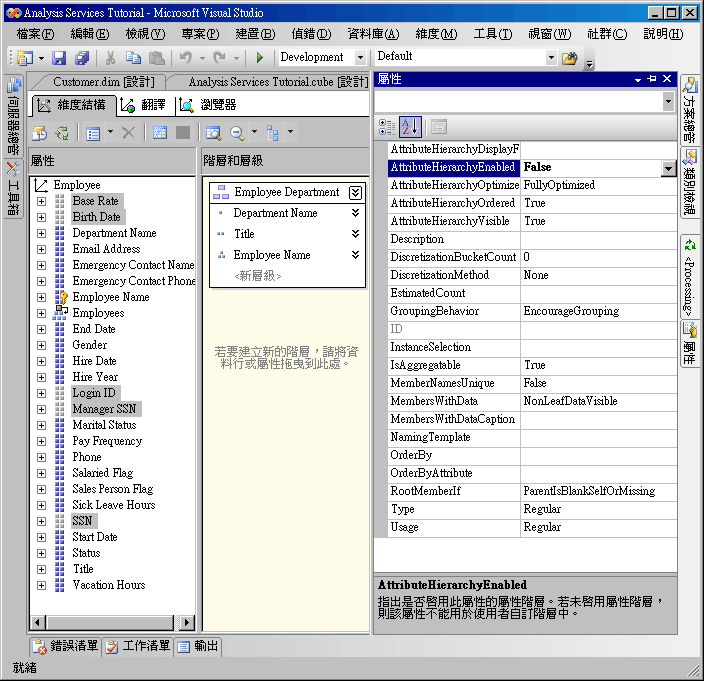704x681 pixels.
Task: Sort properties by category icon
Action: (387, 127)
